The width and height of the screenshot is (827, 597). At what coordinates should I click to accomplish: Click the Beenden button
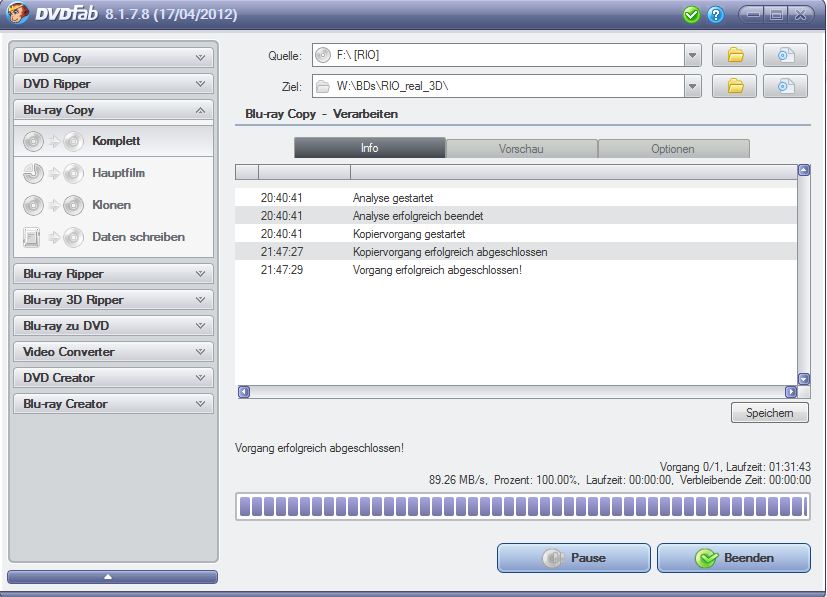[x=734, y=558]
